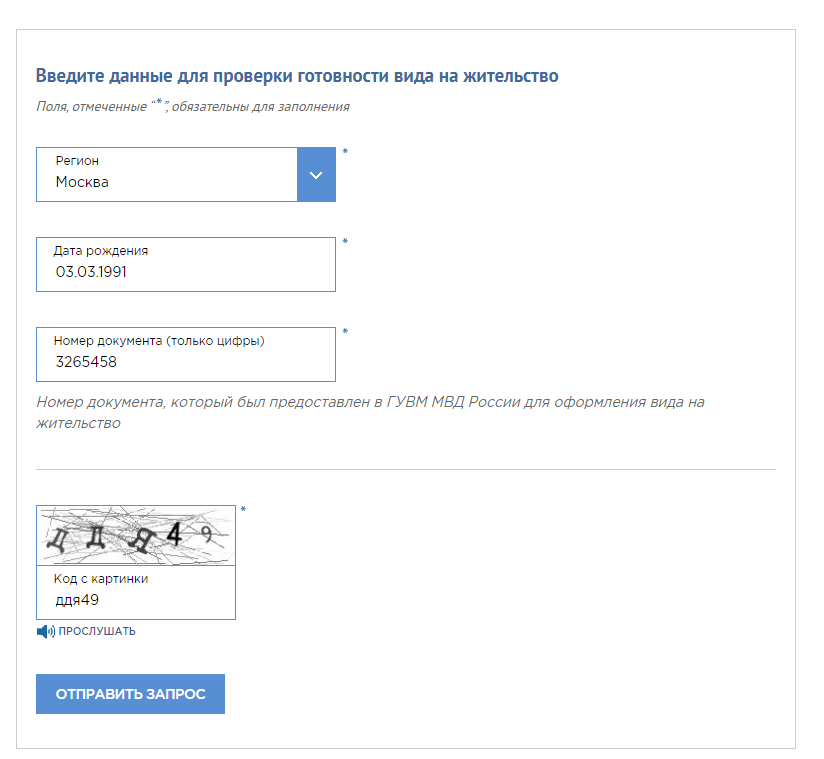Screen dimensions: 824x759
Task: Click the heading about проверки готовности вида на жительство
Action: pos(297,76)
